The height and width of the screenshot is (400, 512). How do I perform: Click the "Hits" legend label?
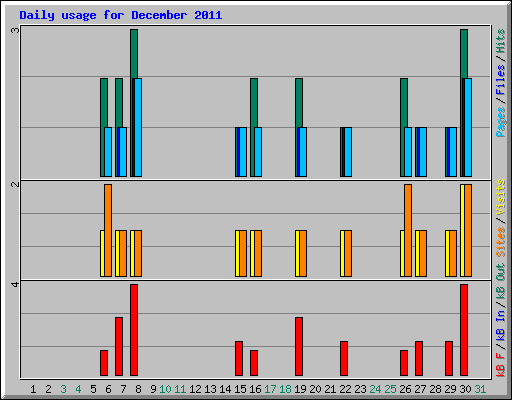tap(501, 41)
